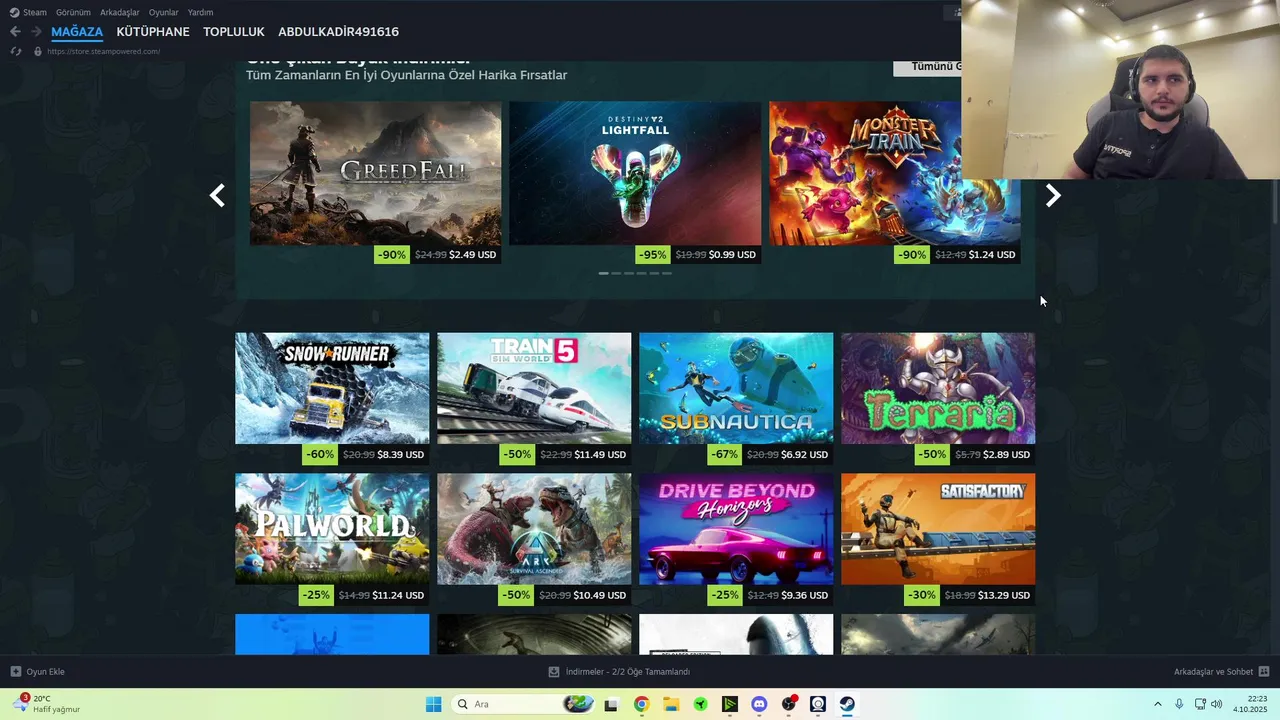Switch to the KÜTÜPHANE tab

point(153,32)
